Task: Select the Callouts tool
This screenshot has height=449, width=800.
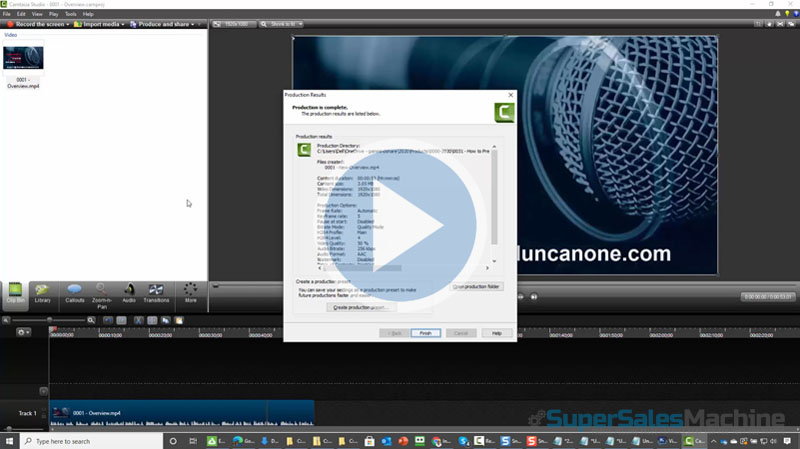Action: 73,292
